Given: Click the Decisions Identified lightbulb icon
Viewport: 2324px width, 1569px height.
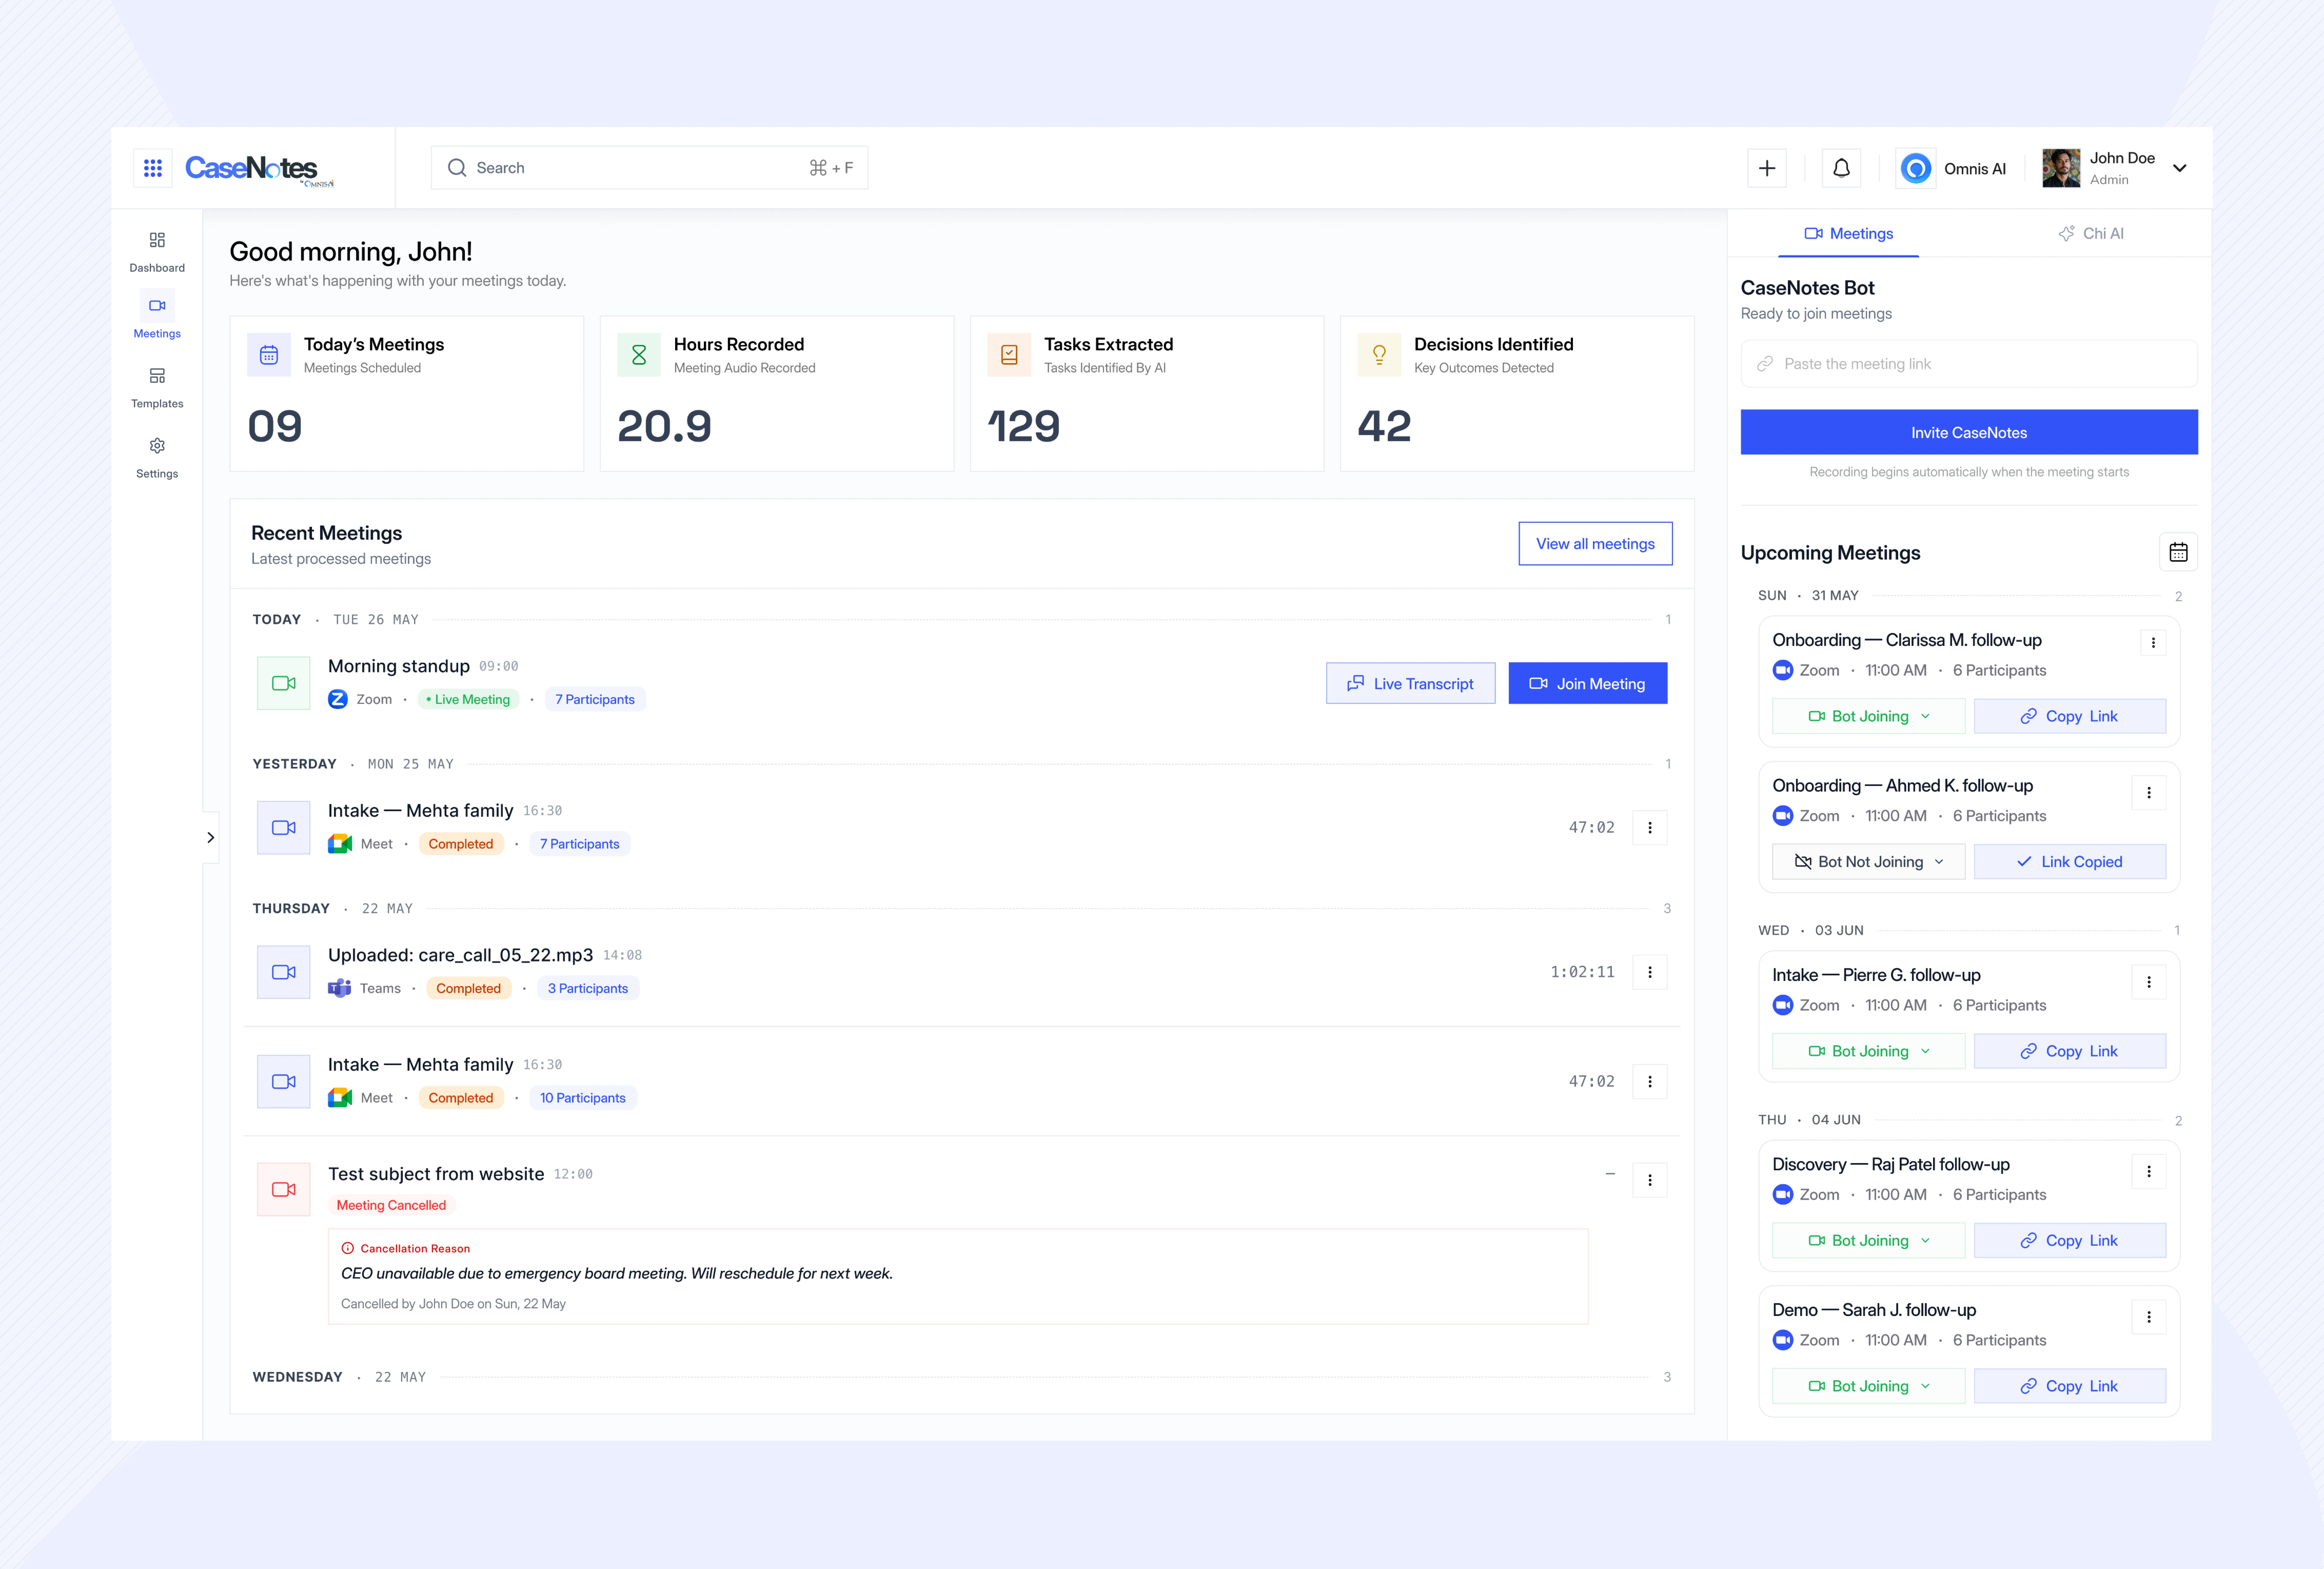Looking at the screenshot, I should 1379,355.
